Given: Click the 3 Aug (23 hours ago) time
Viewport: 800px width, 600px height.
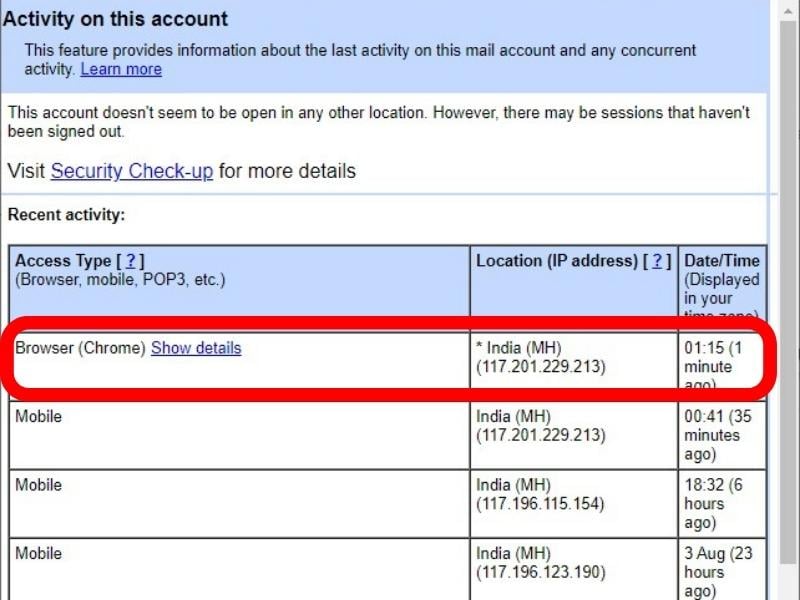Looking at the screenshot, I should 718,572.
